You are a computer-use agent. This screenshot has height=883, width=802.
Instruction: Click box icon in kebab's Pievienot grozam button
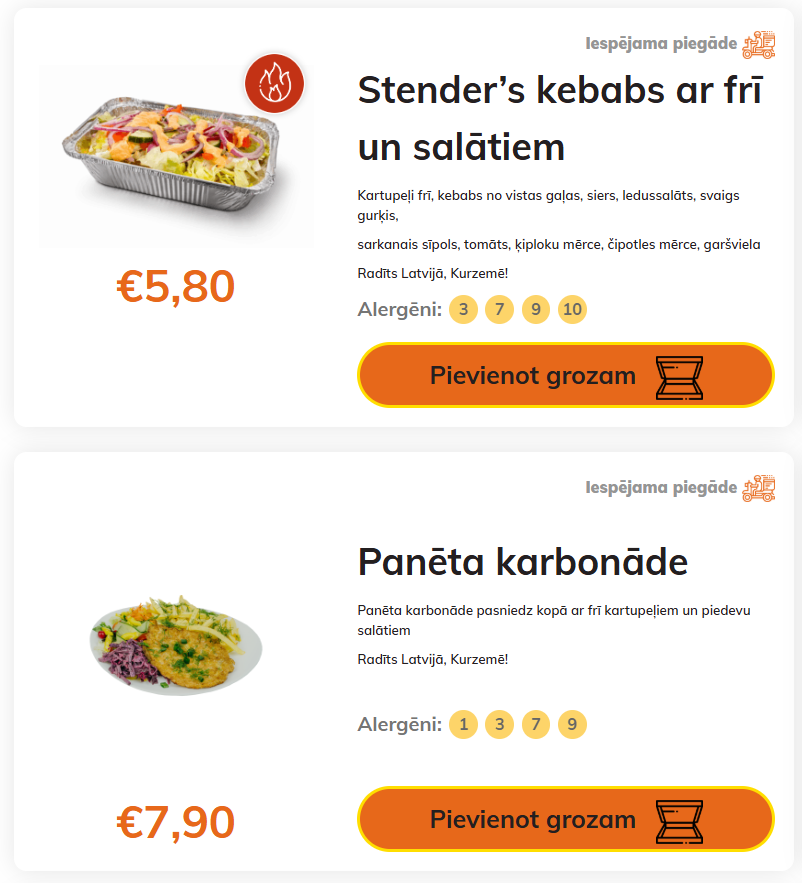679,377
